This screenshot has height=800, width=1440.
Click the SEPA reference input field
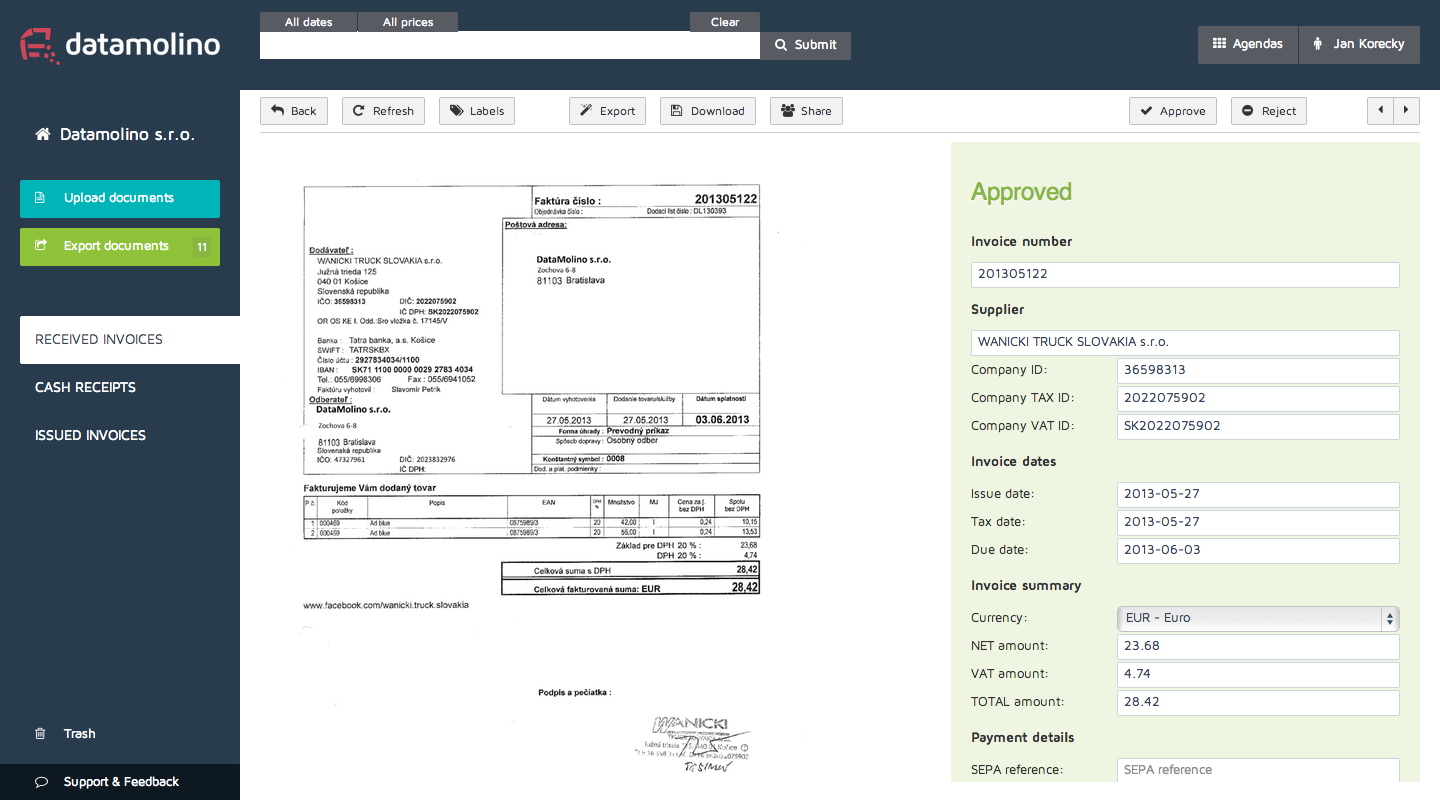coord(1257,770)
